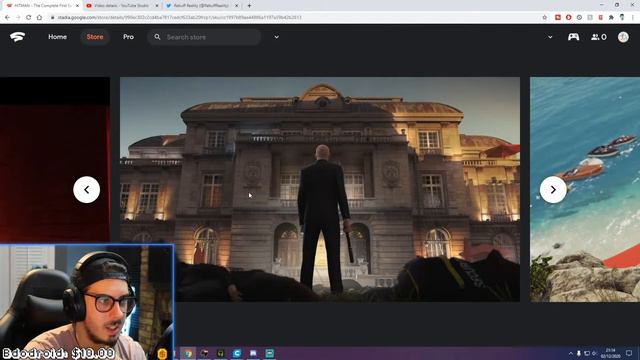Click the Hitman mansion screenshot
Image resolution: width=640 pixels, height=360 pixels.
320,189
